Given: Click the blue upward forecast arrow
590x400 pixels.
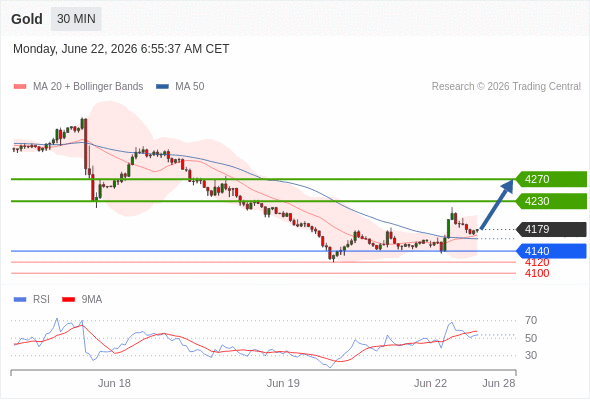Looking at the screenshot, I should click(497, 204).
